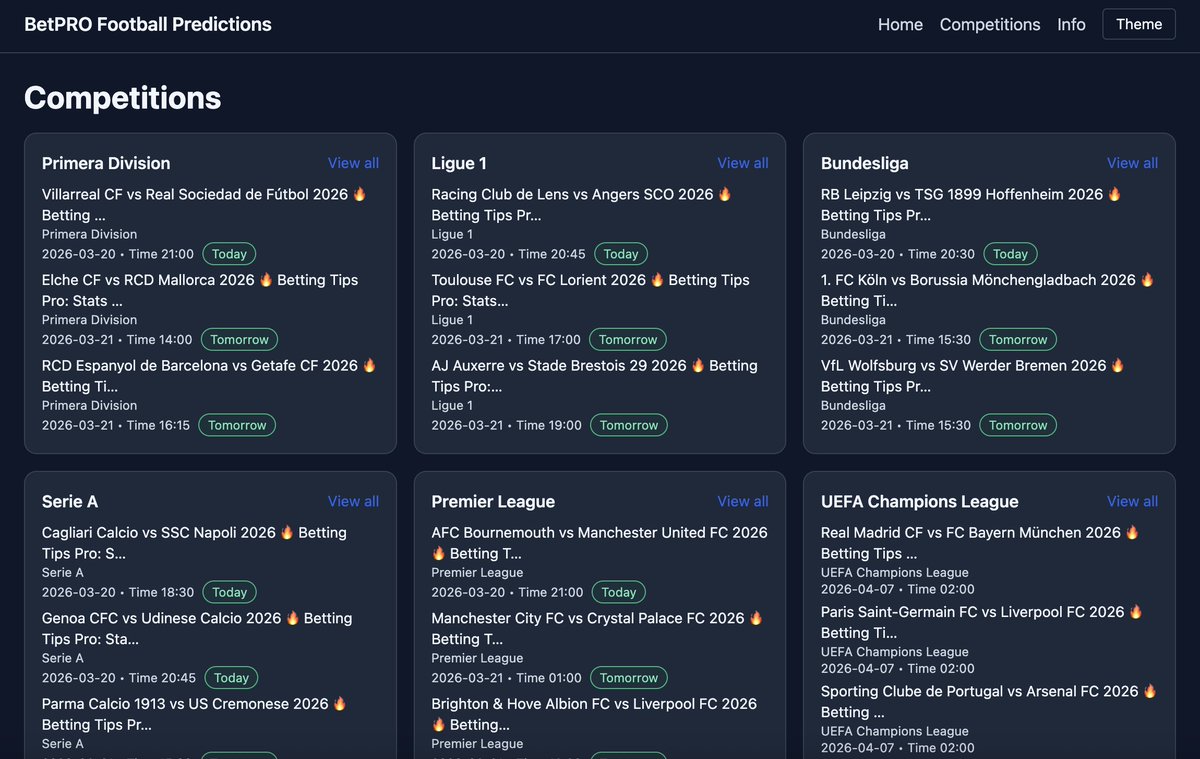Image resolution: width=1200 pixels, height=759 pixels.
Task: View all Bundesliga matches
Action: pos(1132,163)
